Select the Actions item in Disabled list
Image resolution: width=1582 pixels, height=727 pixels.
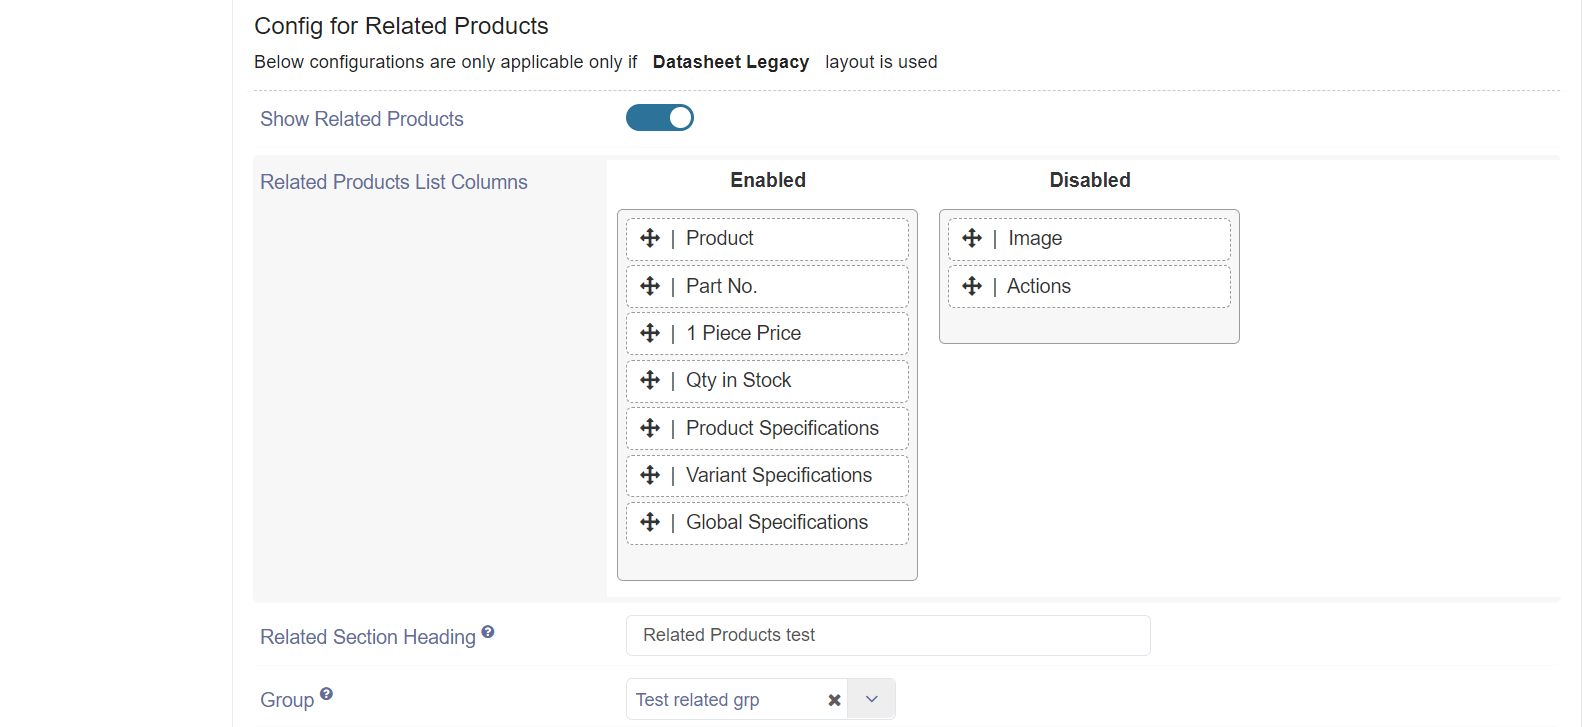tap(1039, 286)
